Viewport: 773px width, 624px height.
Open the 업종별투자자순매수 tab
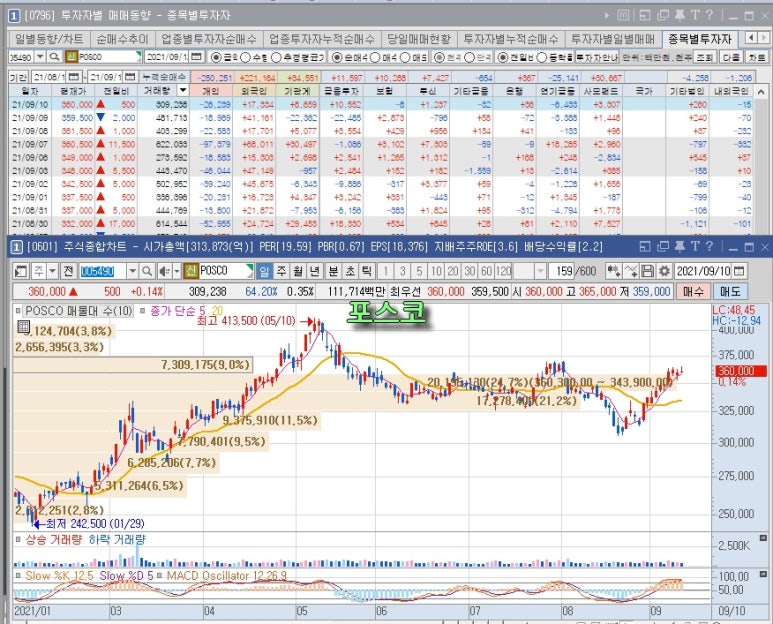209,38
